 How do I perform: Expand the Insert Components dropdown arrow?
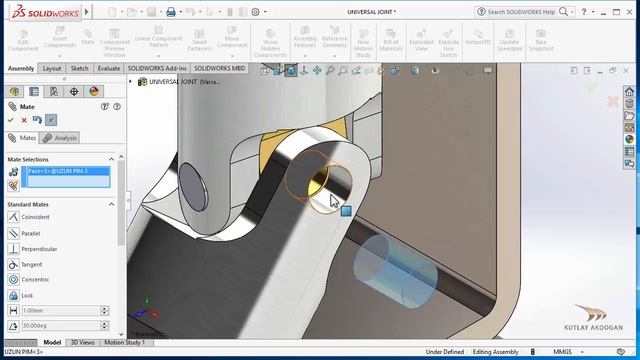pos(60,56)
